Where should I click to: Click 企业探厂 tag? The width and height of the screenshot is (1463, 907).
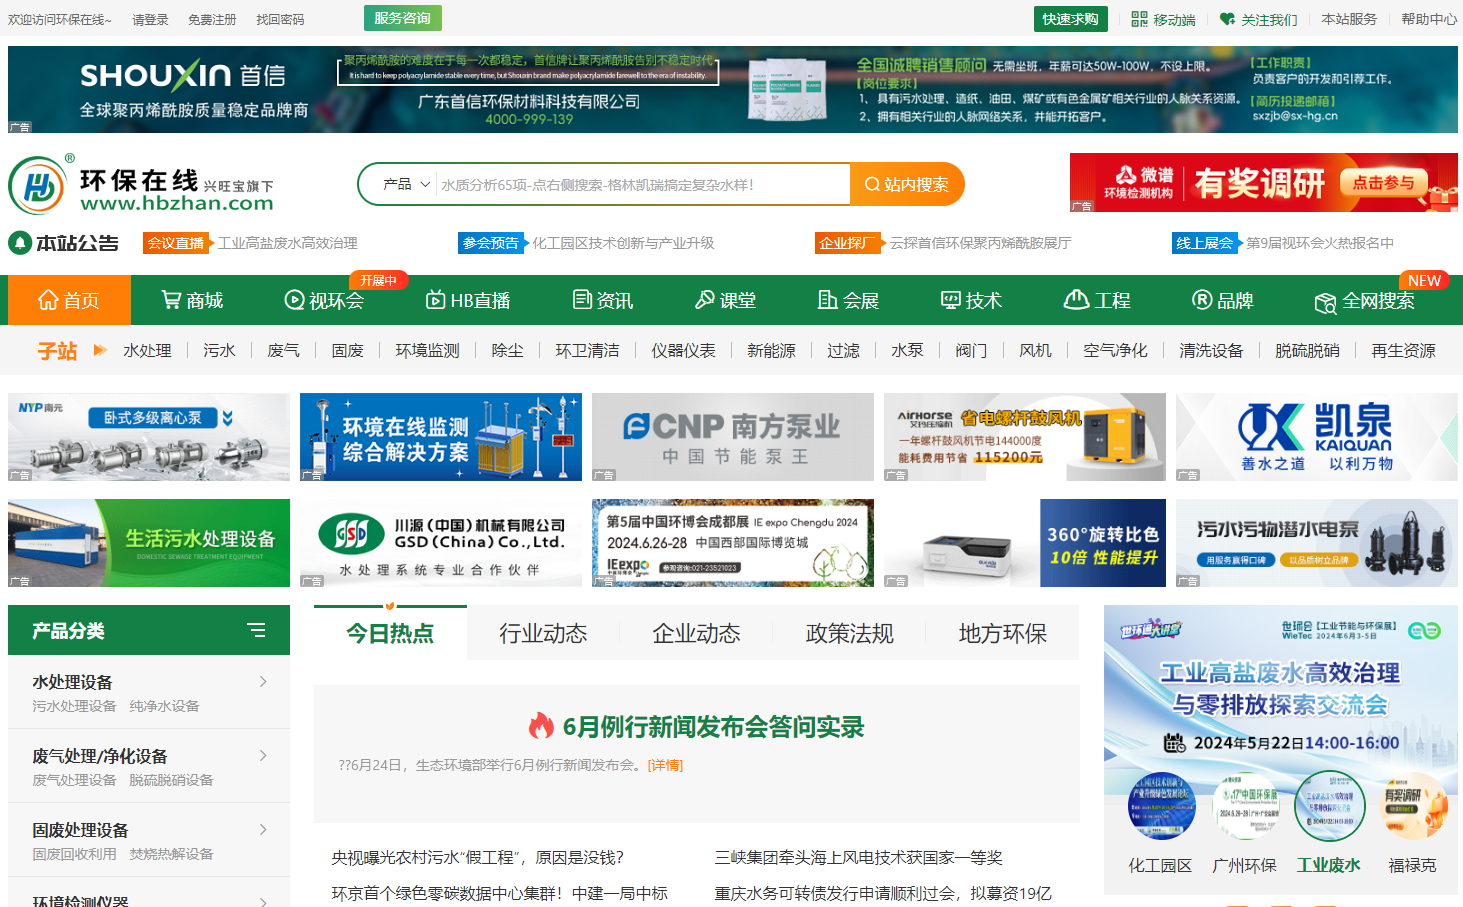[847, 243]
